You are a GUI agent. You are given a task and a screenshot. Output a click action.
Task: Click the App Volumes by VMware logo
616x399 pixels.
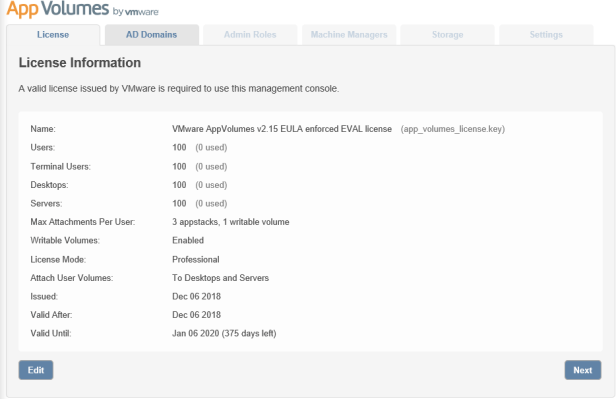pos(82,9)
